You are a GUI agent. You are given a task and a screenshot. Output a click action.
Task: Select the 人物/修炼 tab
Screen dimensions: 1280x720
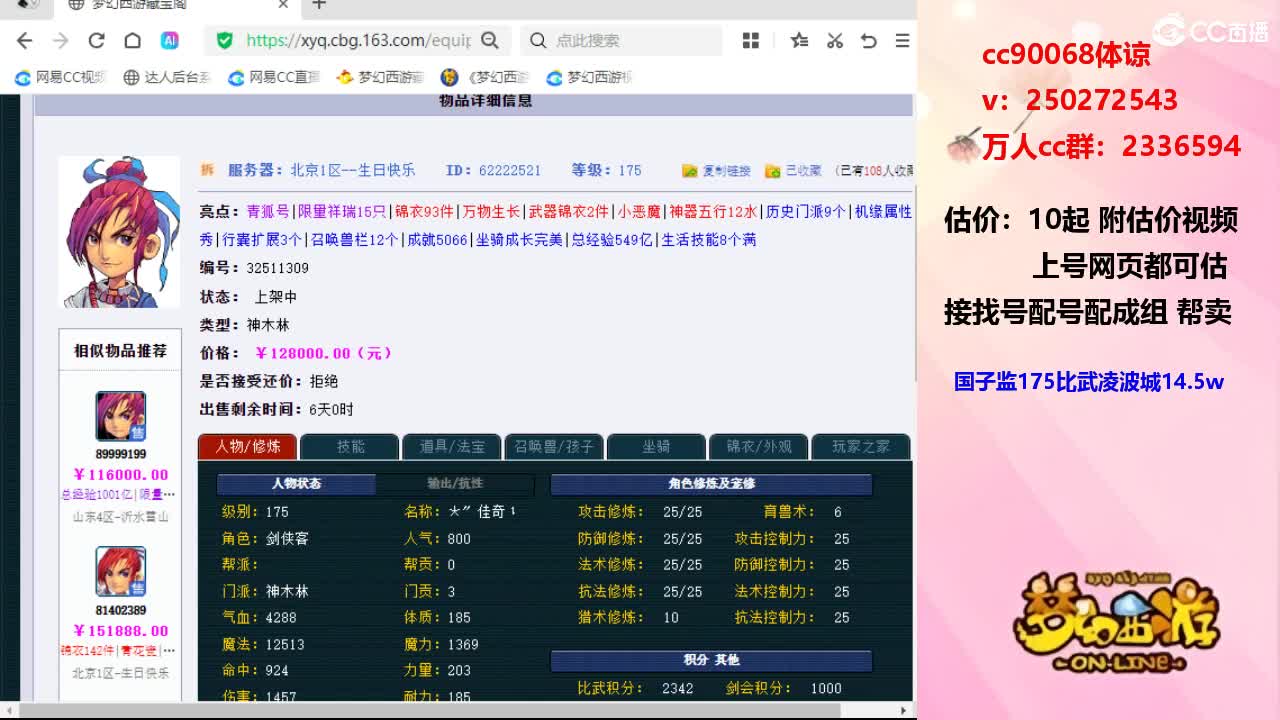[x=247, y=446]
